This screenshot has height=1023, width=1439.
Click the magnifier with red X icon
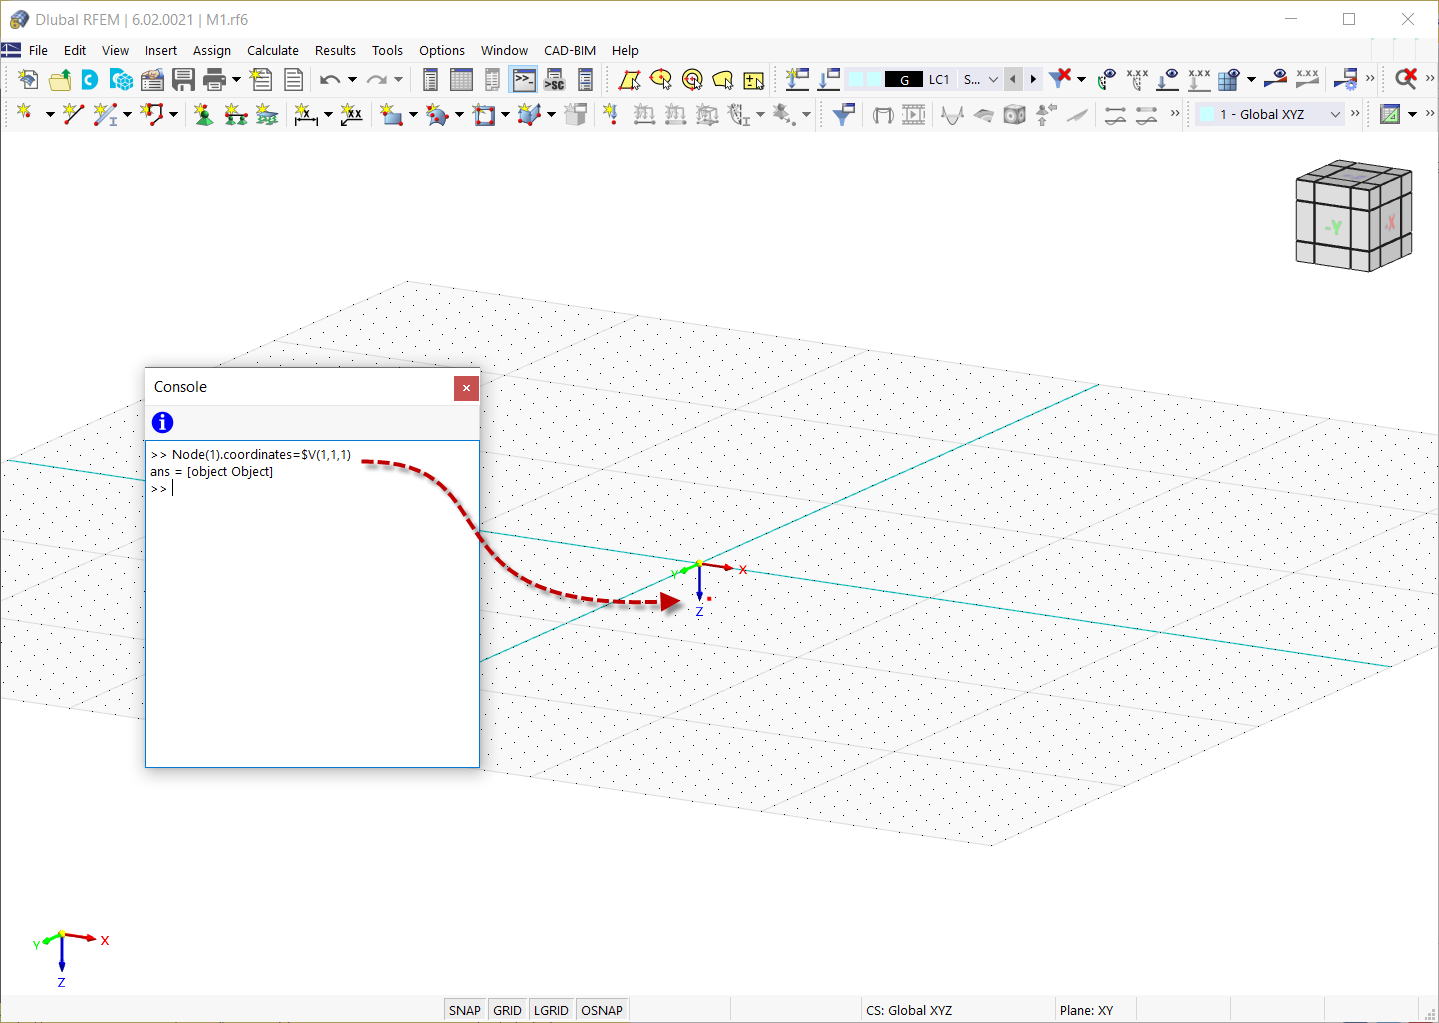1406,79
